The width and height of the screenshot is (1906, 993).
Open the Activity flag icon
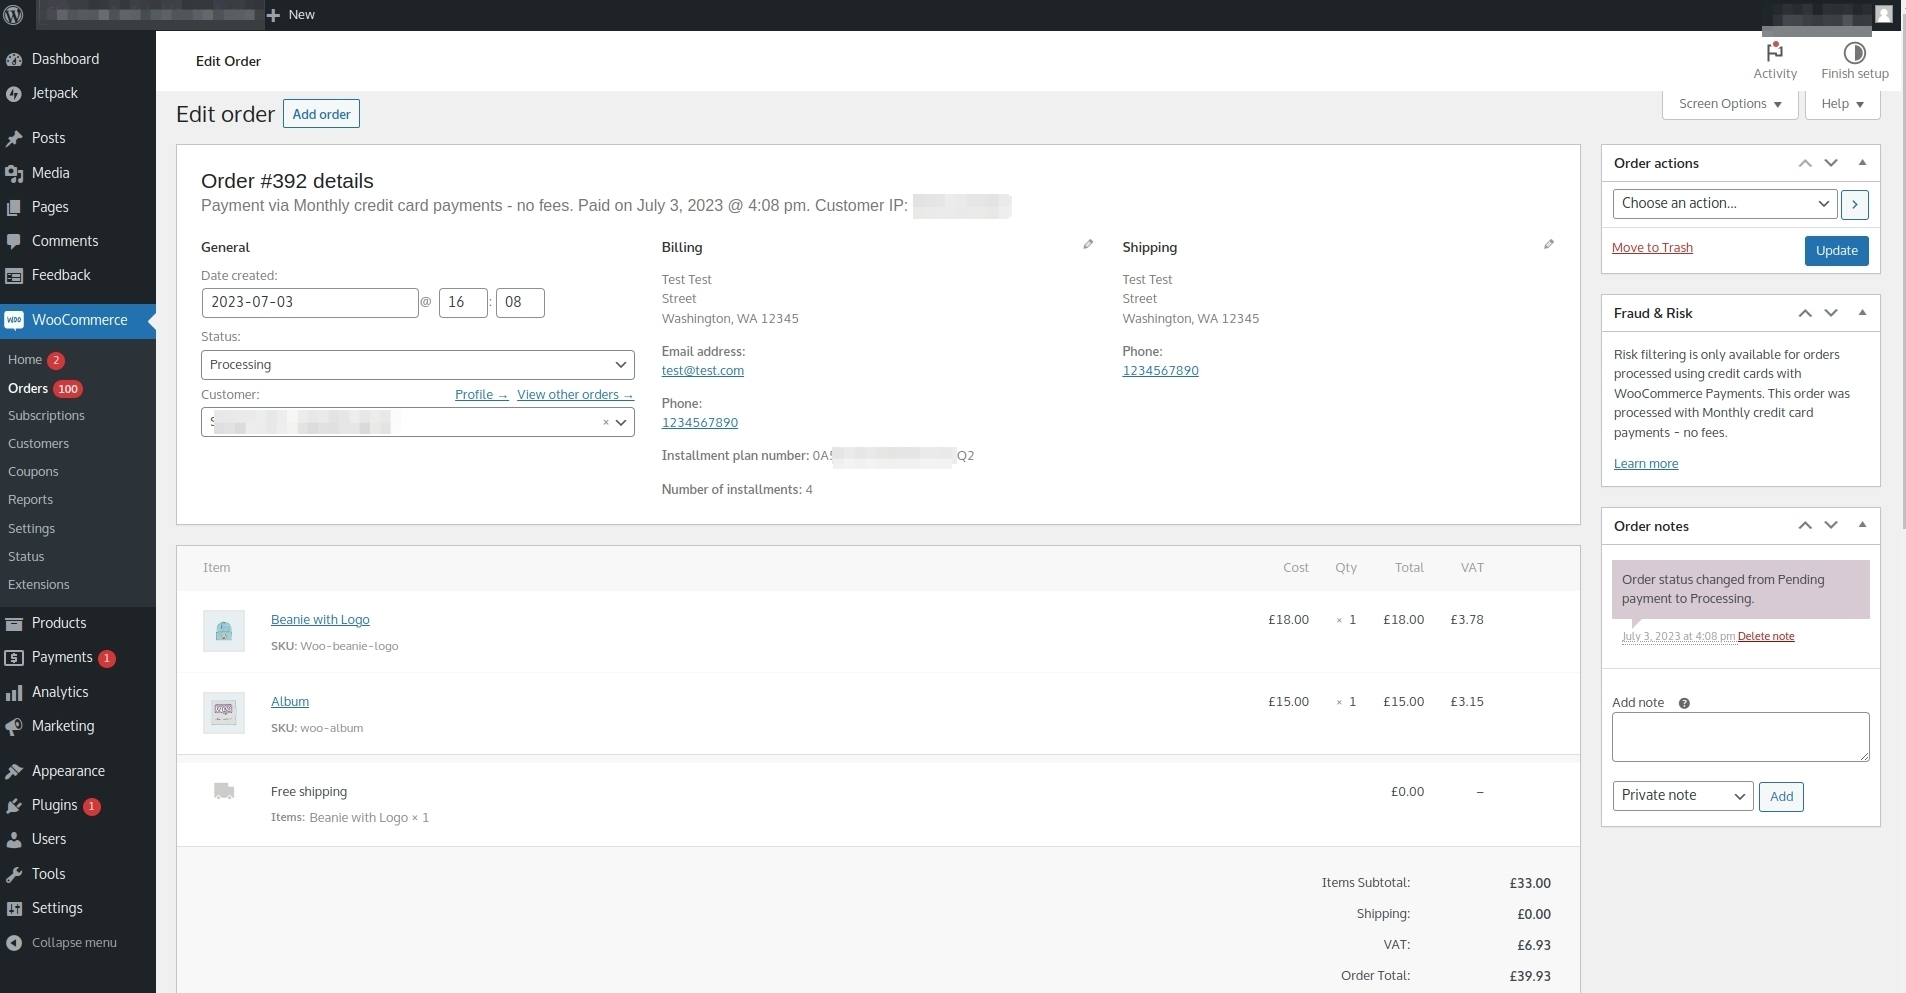[1775, 52]
